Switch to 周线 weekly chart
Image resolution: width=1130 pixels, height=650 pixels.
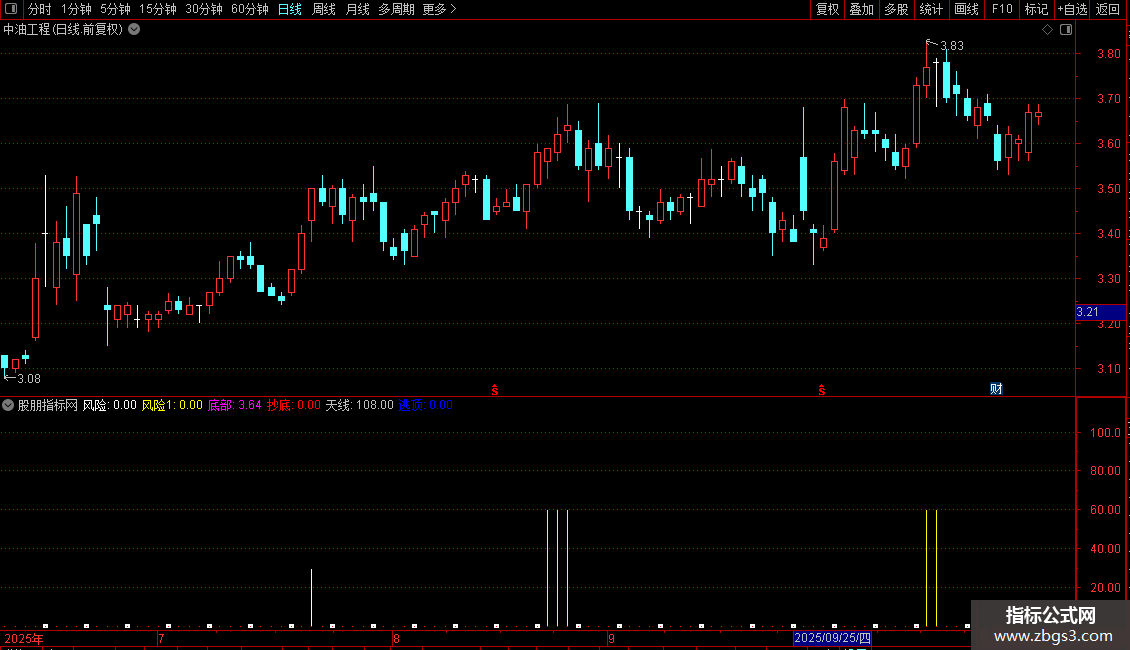pyautogui.click(x=324, y=9)
